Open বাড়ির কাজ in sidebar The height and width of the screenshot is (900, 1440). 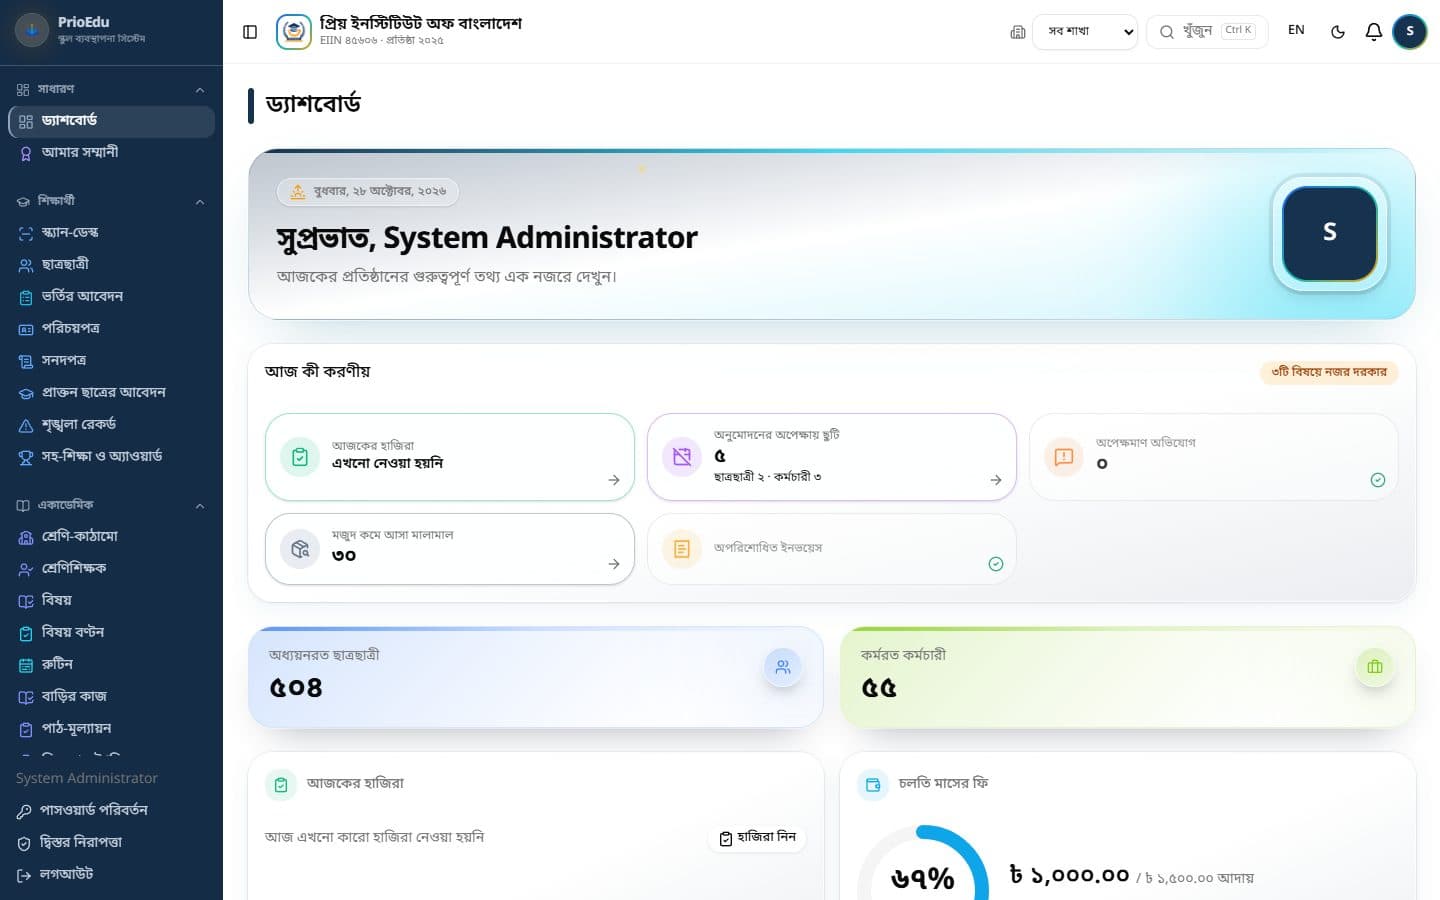tap(111, 697)
